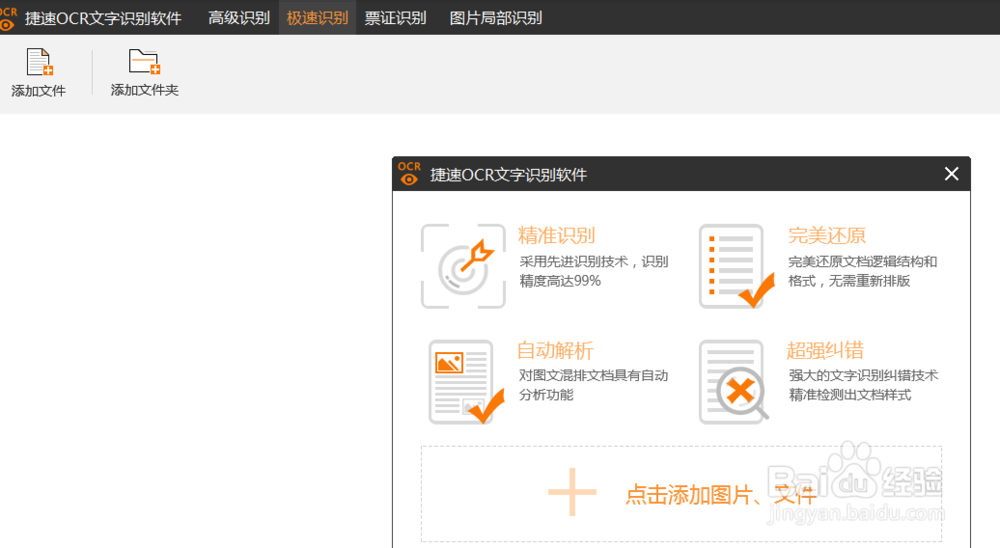Click the text 精准检测出文档样式
The image size is (1000, 548).
click(x=850, y=395)
